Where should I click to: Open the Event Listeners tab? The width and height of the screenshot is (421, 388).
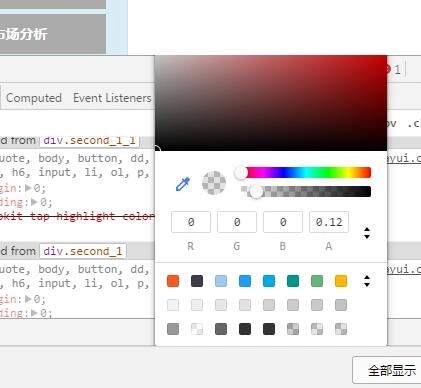coord(112,98)
